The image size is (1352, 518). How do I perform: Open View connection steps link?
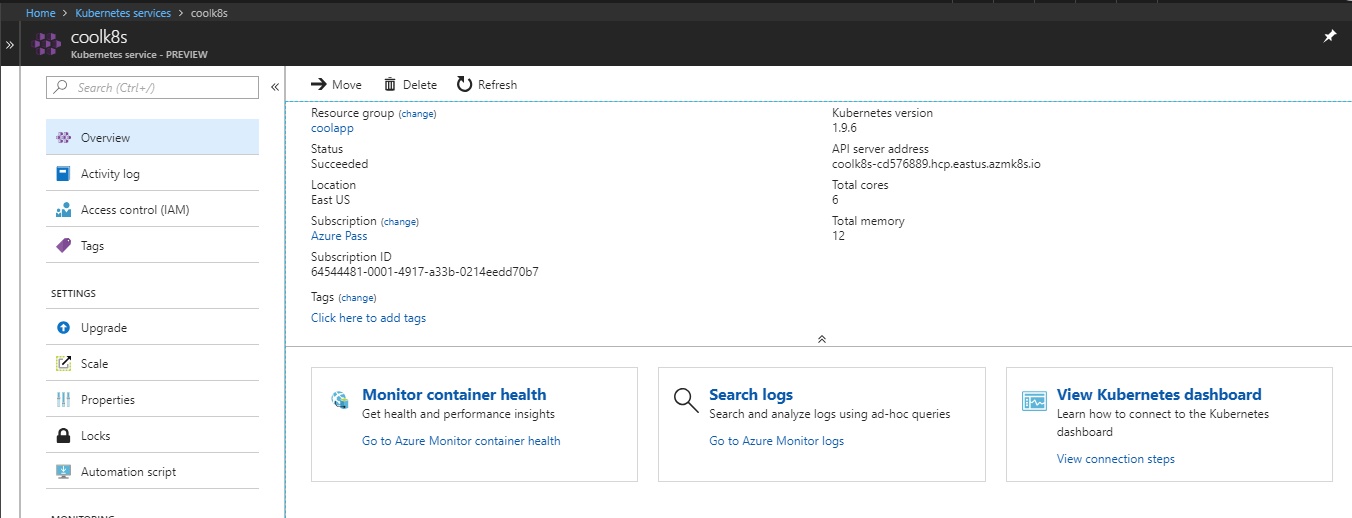pos(1115,459)
